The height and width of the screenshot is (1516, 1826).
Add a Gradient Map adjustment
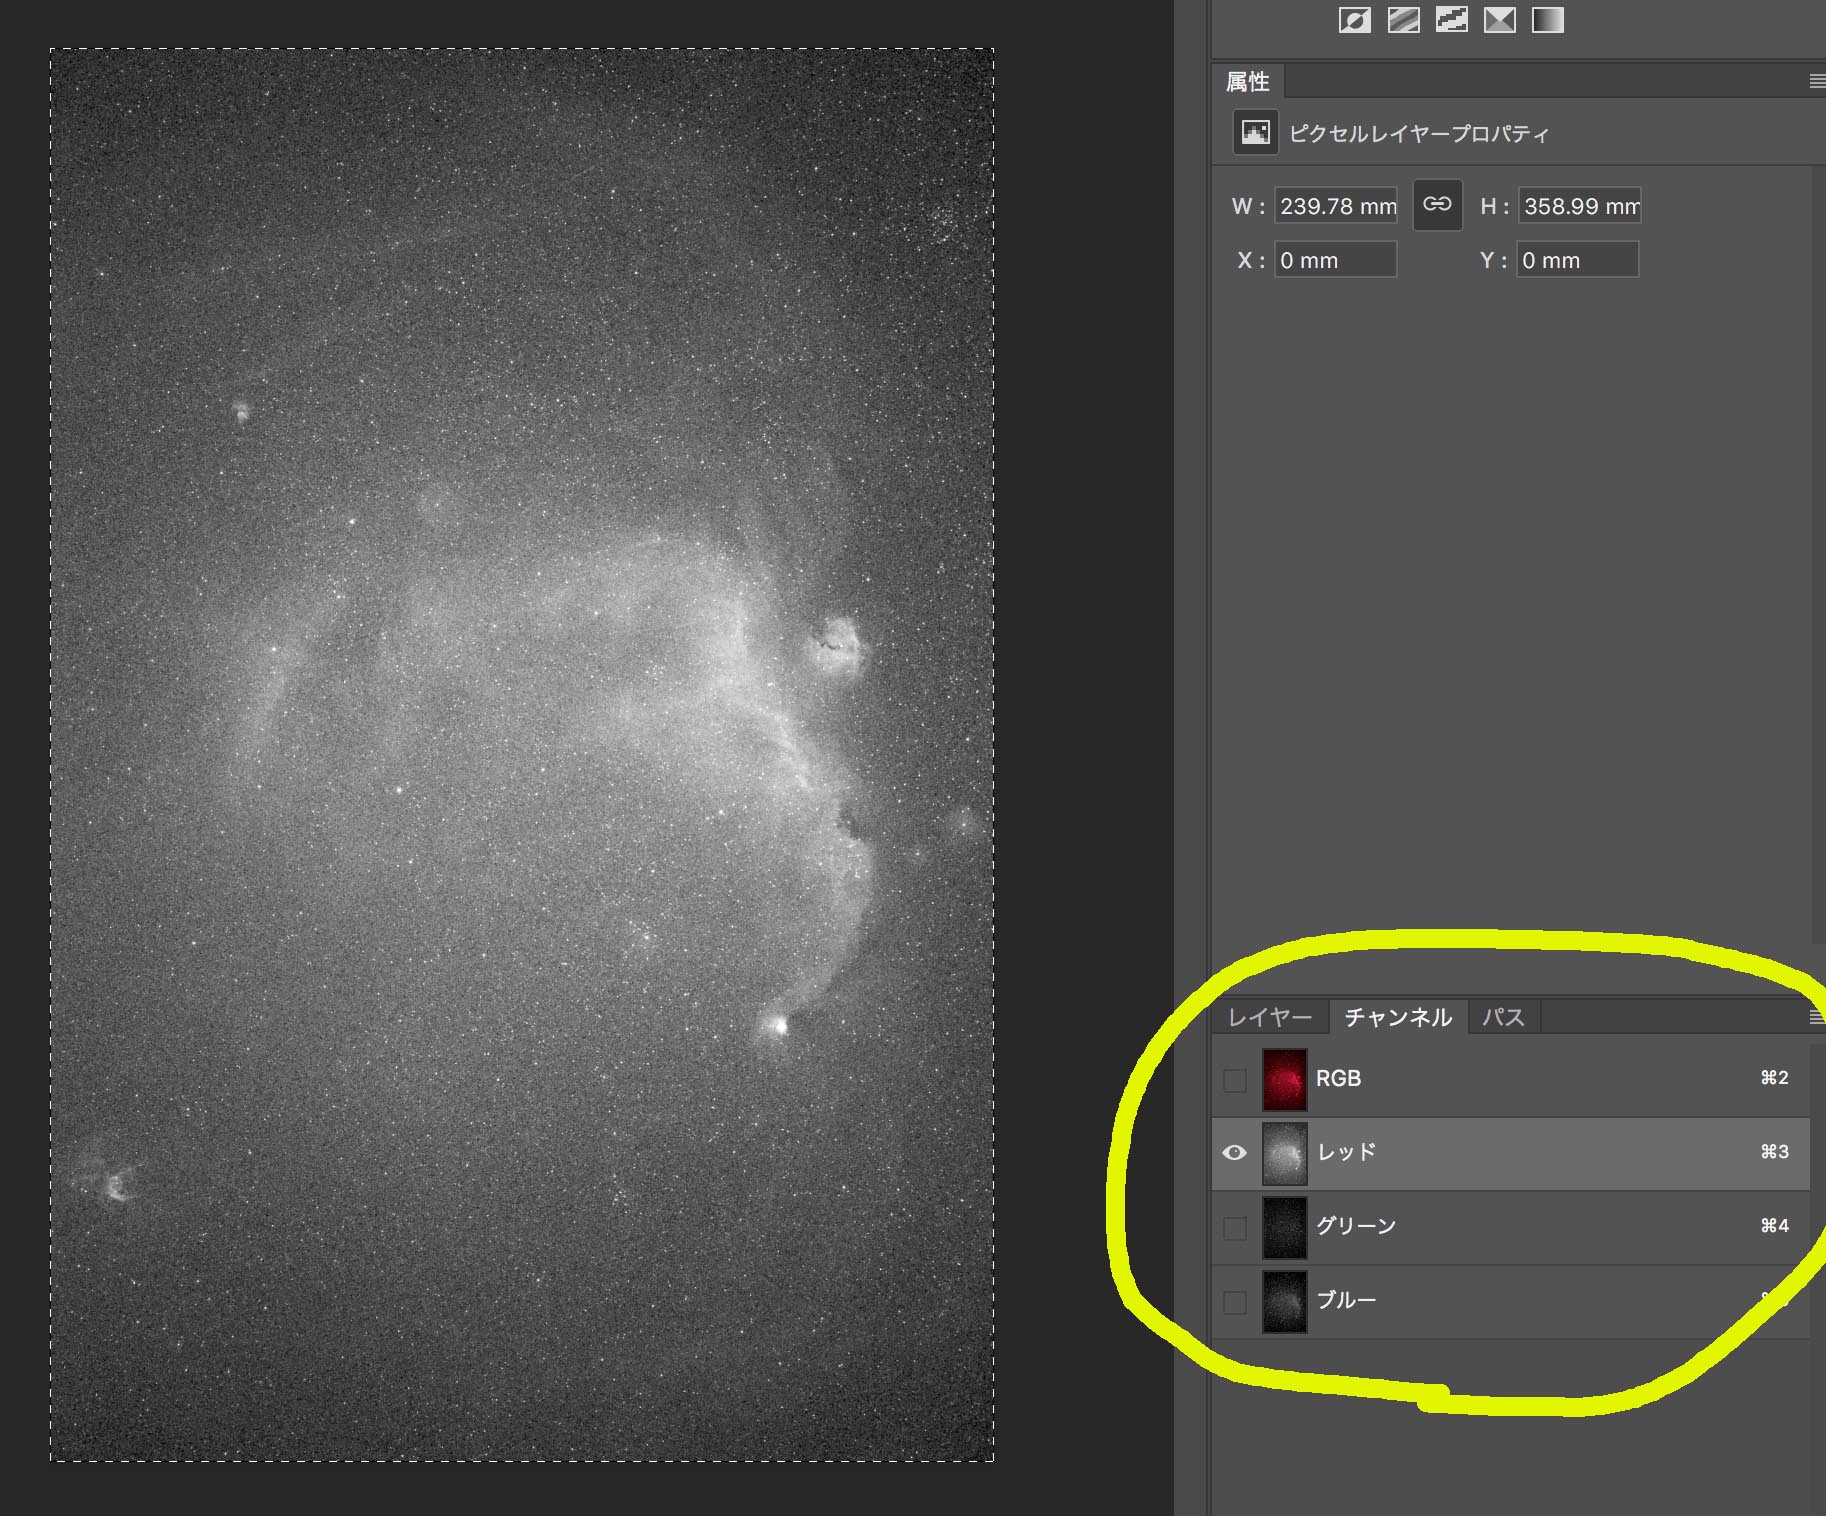coord(1548,20)
